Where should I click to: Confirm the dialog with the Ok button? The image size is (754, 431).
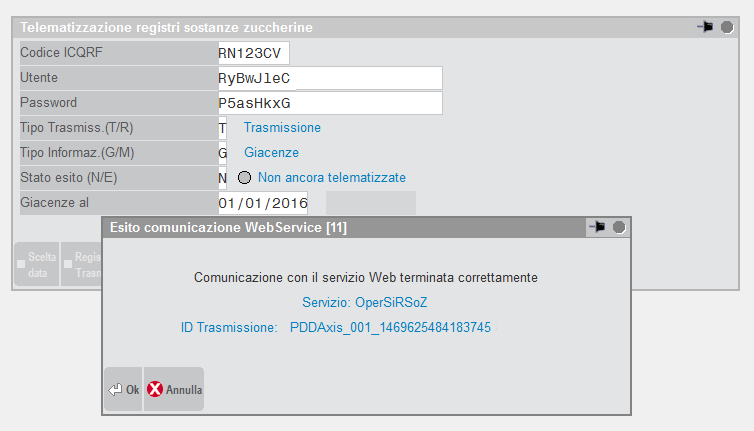[123, 389]
